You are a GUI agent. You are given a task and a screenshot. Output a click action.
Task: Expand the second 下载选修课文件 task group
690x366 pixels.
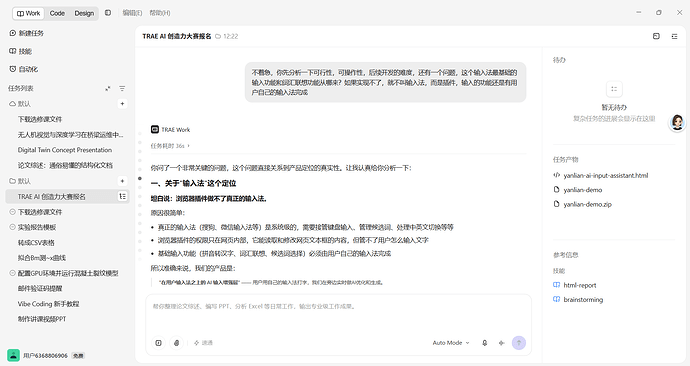12,212
